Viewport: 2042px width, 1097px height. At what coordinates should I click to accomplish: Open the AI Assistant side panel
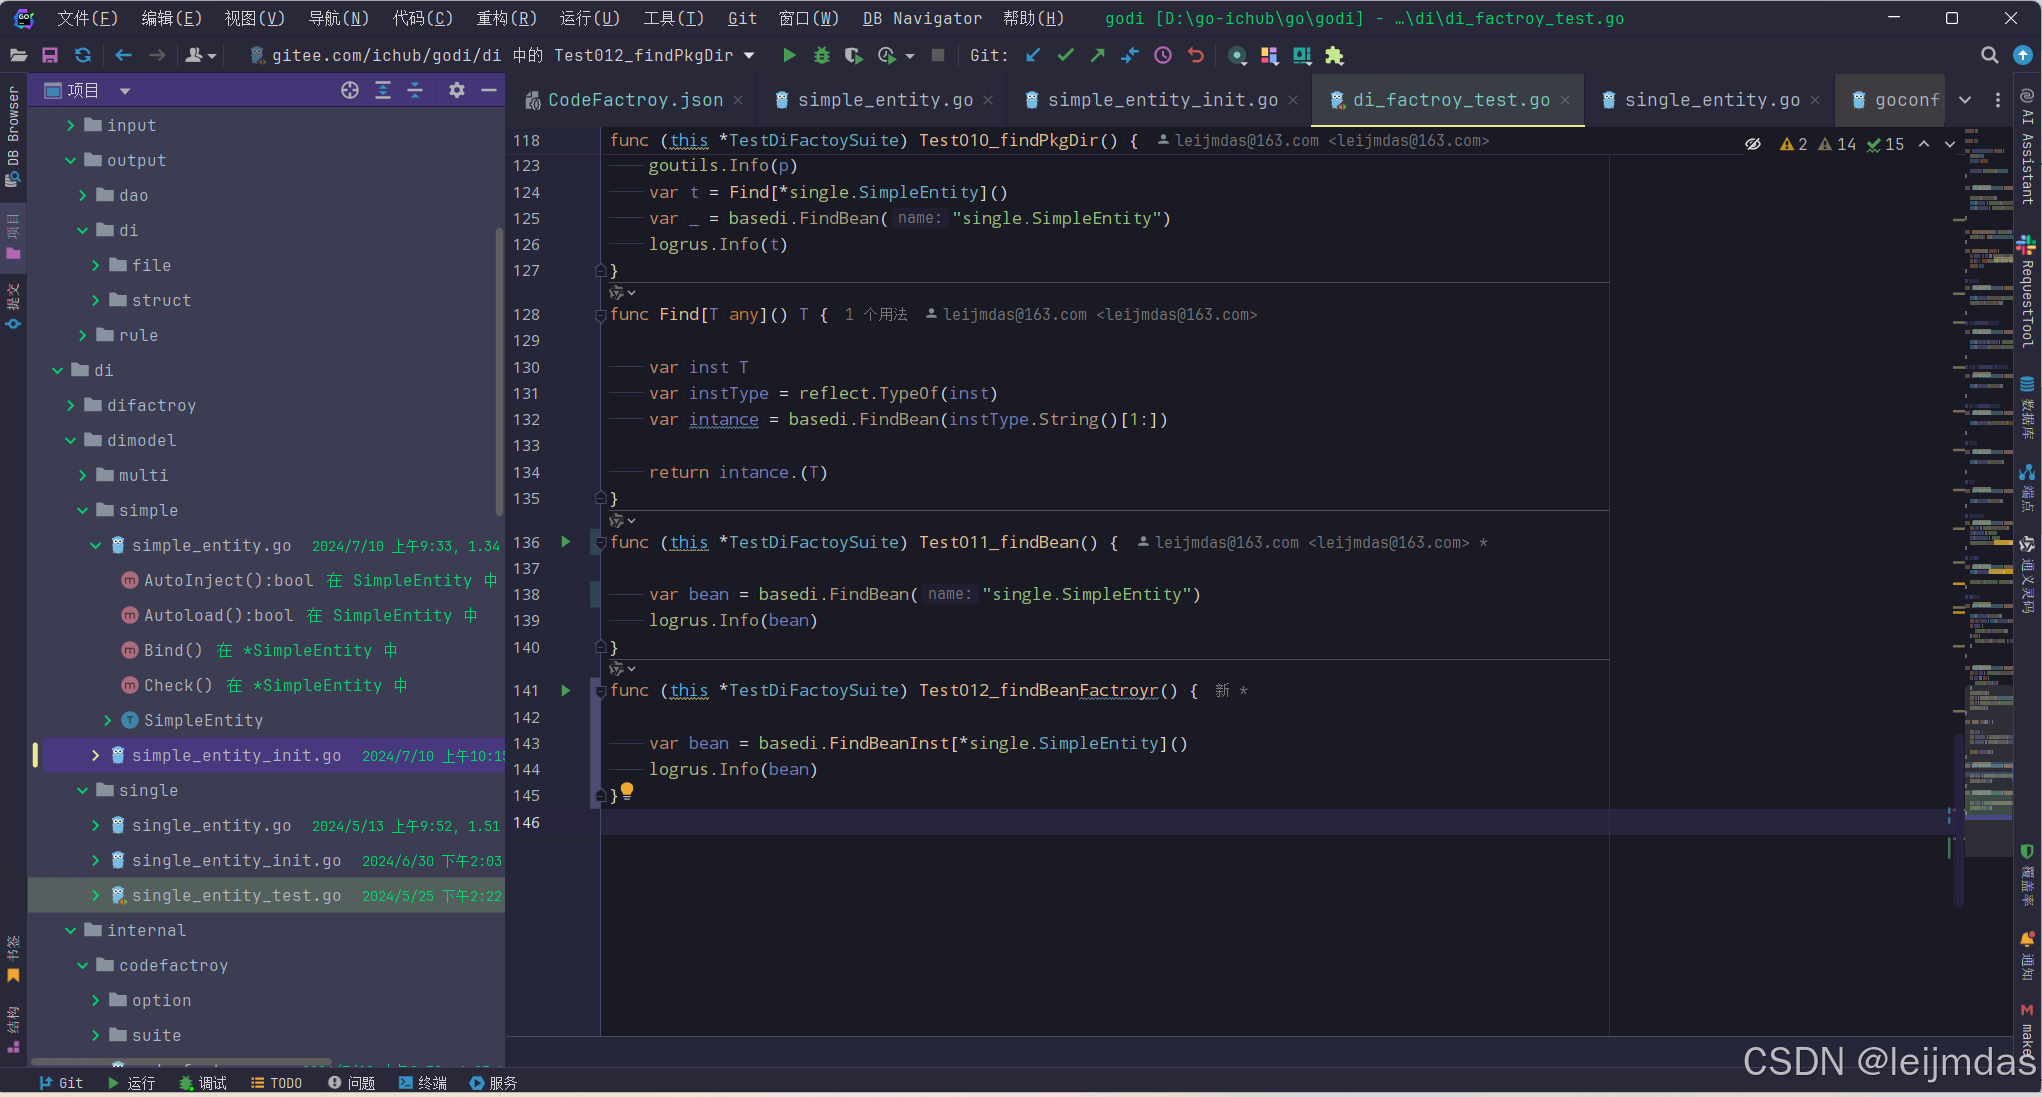(2028, 148)
